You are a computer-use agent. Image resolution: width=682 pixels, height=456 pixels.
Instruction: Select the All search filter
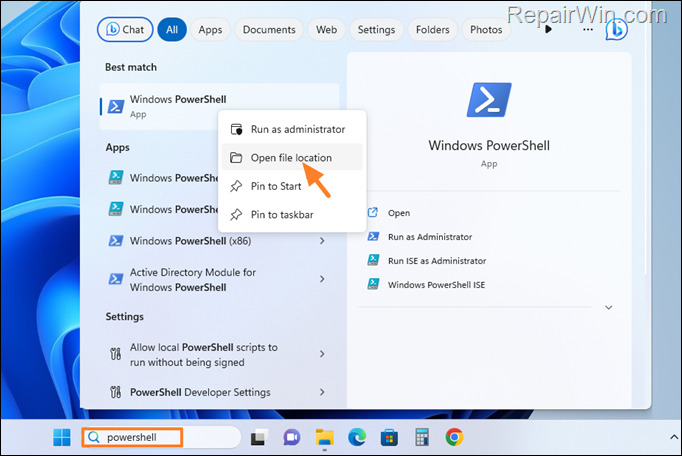172,30
